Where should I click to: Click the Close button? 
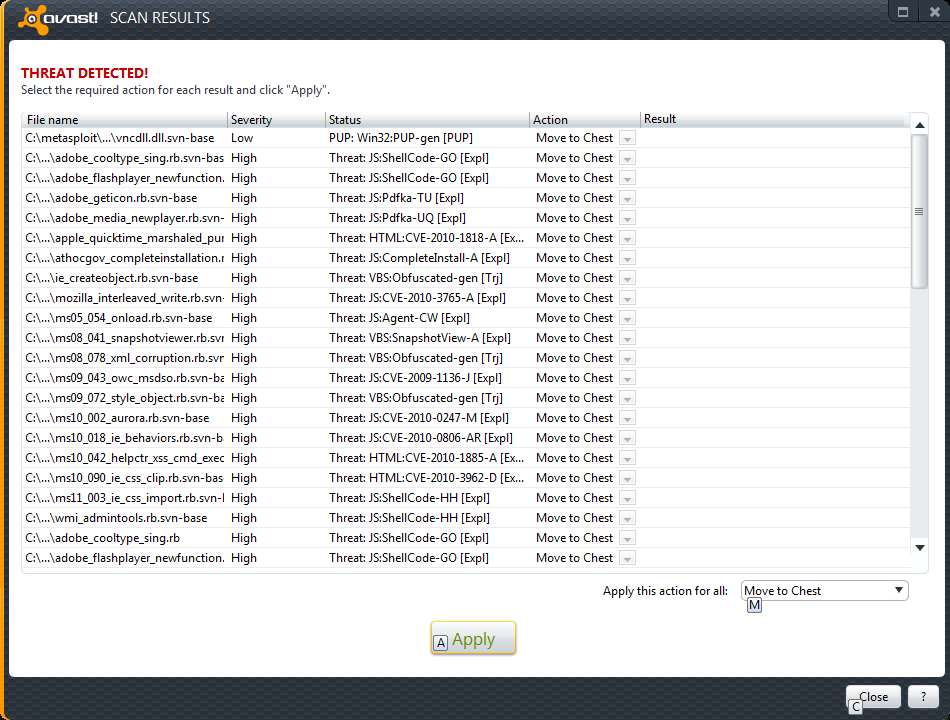[873, 697]
